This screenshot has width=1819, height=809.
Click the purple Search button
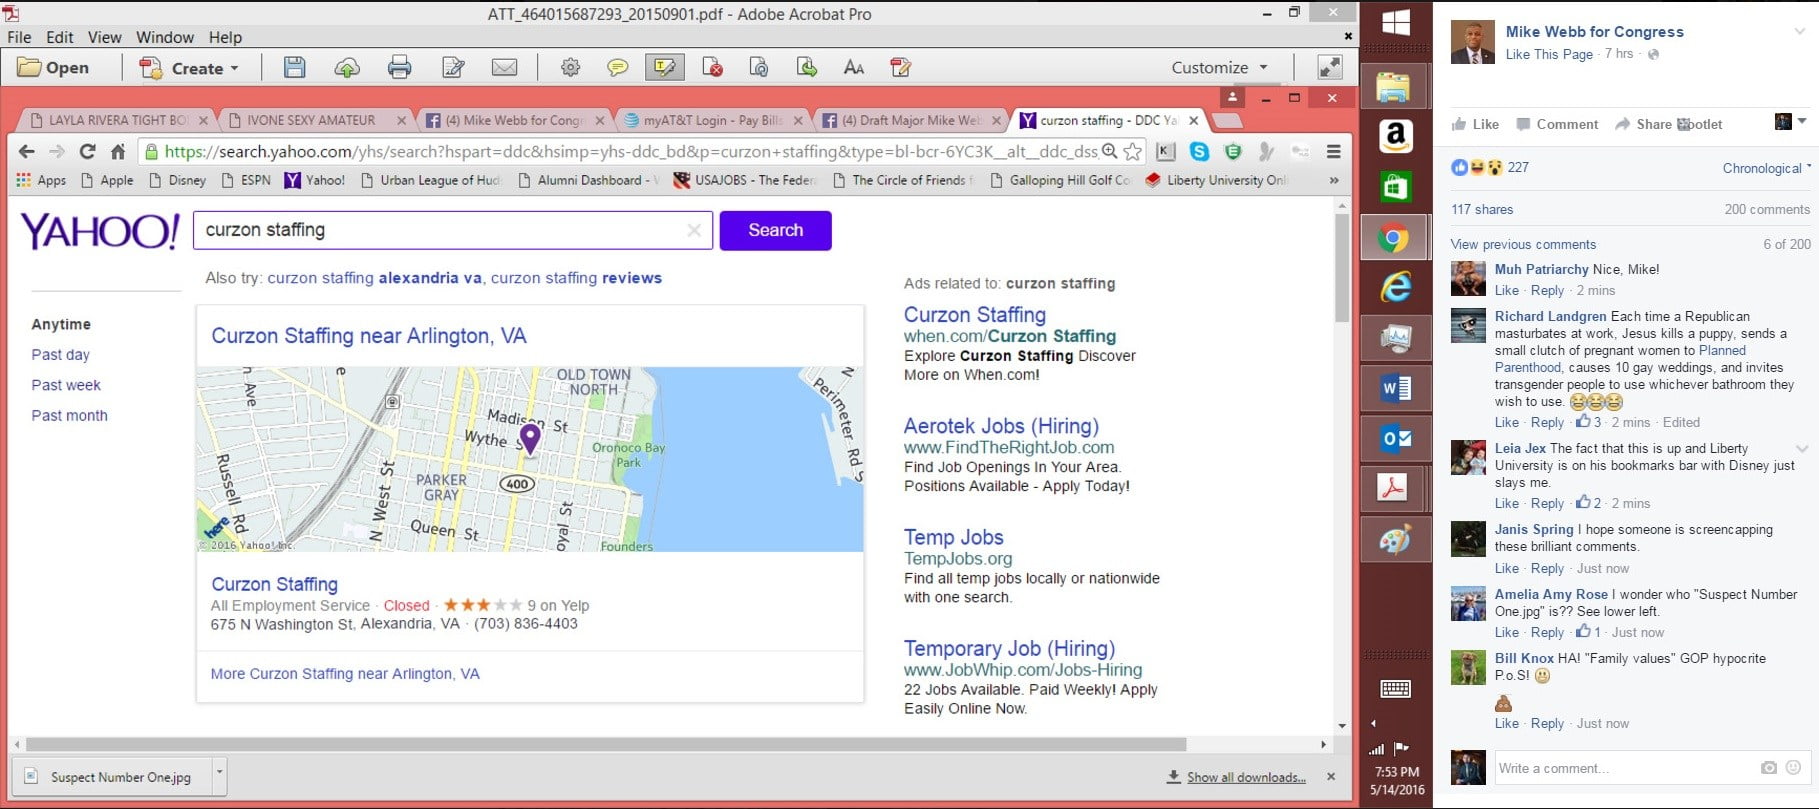coord(775,230)
